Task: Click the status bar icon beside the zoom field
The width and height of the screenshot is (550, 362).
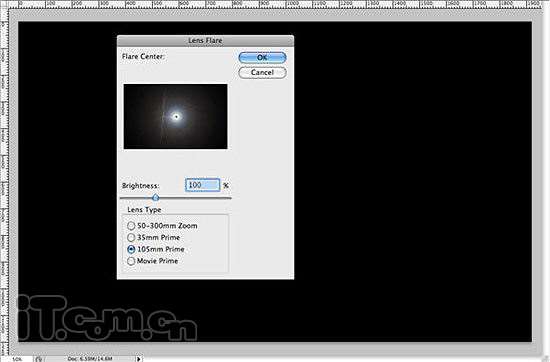Action: tap(39, 359)
